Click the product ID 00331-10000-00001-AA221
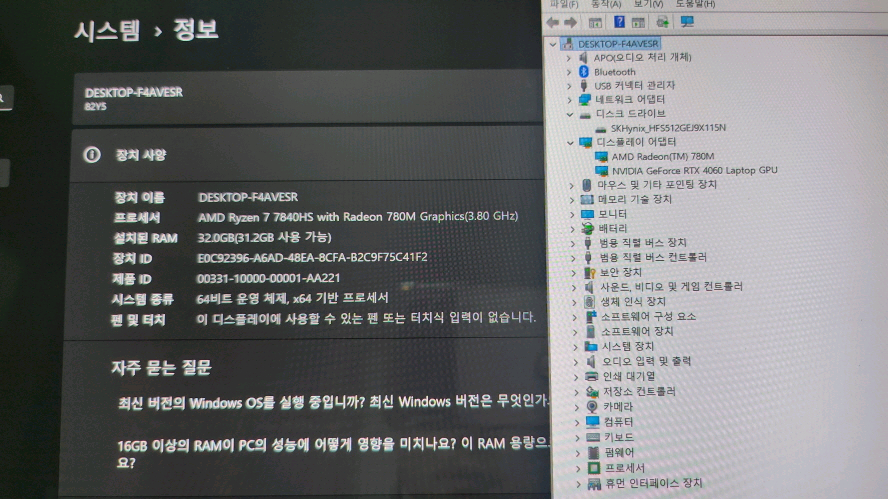The height and width of the screenshot is (499, 888). click(268, 278)
